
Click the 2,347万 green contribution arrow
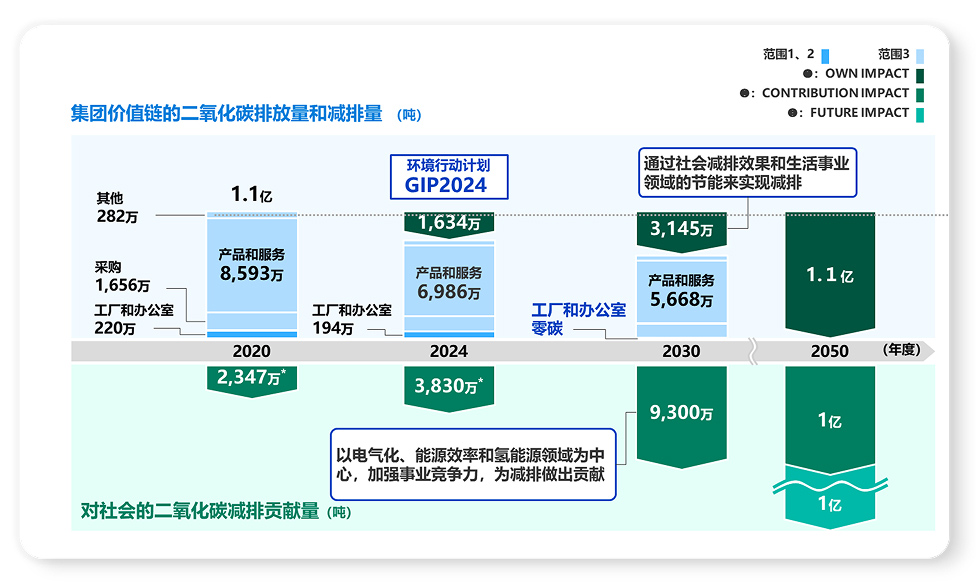click(x=251, y=379)
